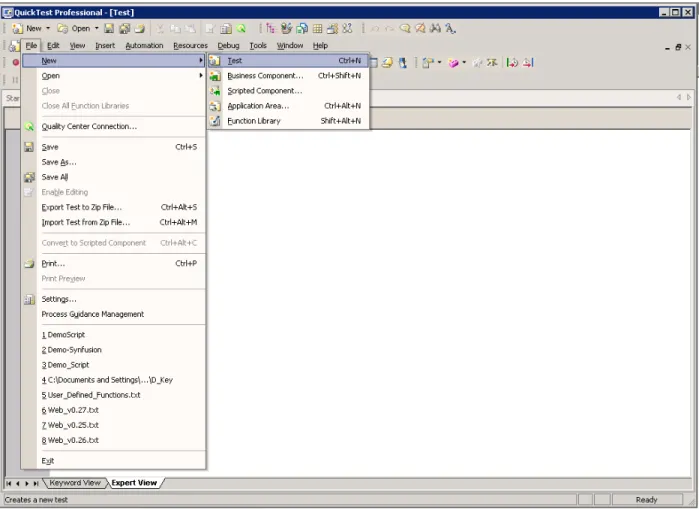Click the checkpoint insert toolbar icon
Viewport: 699px width, 509px height.
click(x=428, y=63)
